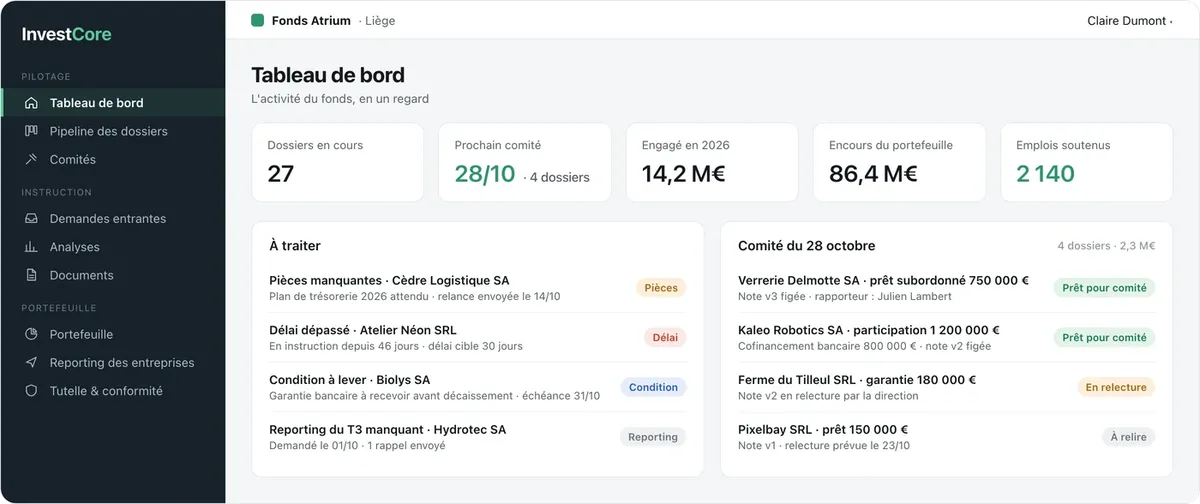Viewport: 1200px width, 504px height.
Task: Click the Verrerie Delmotte Prêt pour comité badge
Action: 1104,288
